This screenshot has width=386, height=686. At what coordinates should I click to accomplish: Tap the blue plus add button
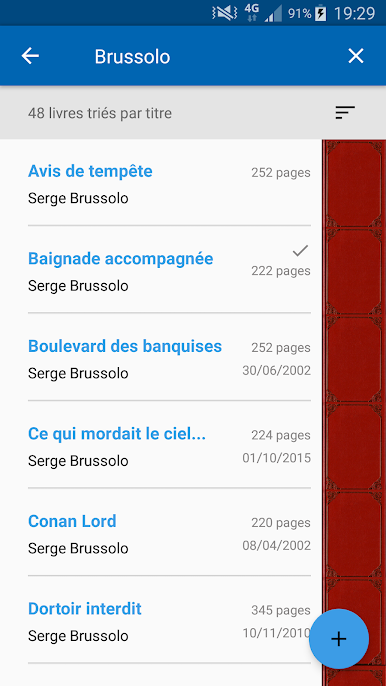pyautogui.click(x=339, y=639)
